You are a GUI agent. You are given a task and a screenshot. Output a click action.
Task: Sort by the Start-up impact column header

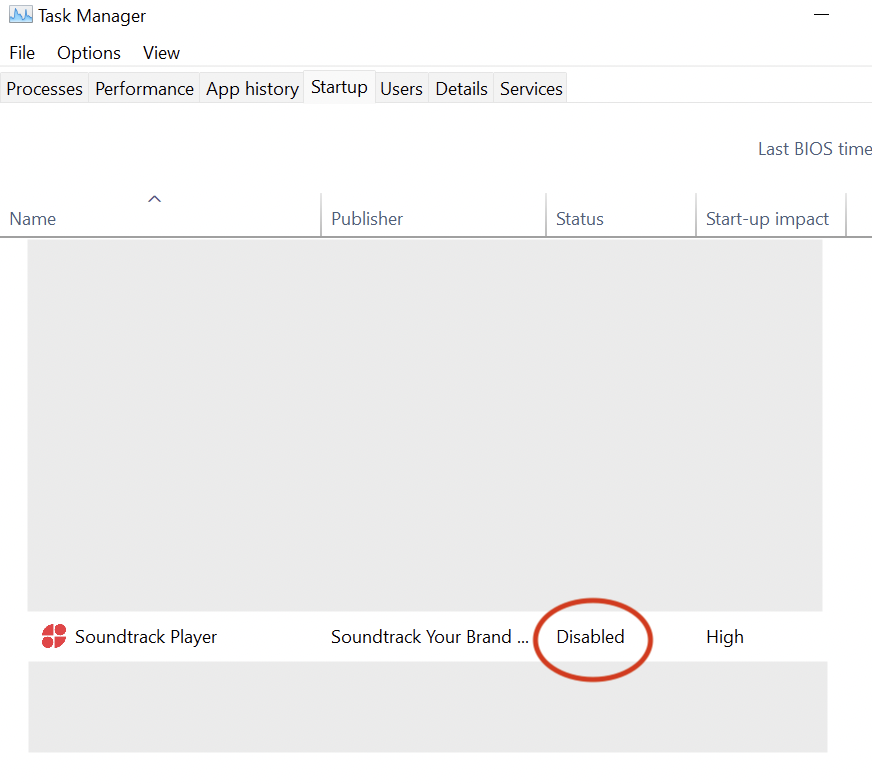(771, 216)
